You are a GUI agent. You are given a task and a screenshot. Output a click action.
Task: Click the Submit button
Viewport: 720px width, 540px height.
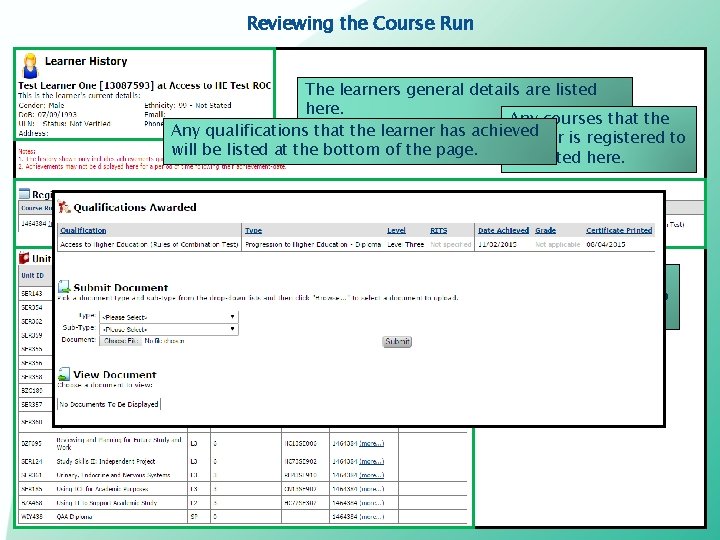point(397,341)
